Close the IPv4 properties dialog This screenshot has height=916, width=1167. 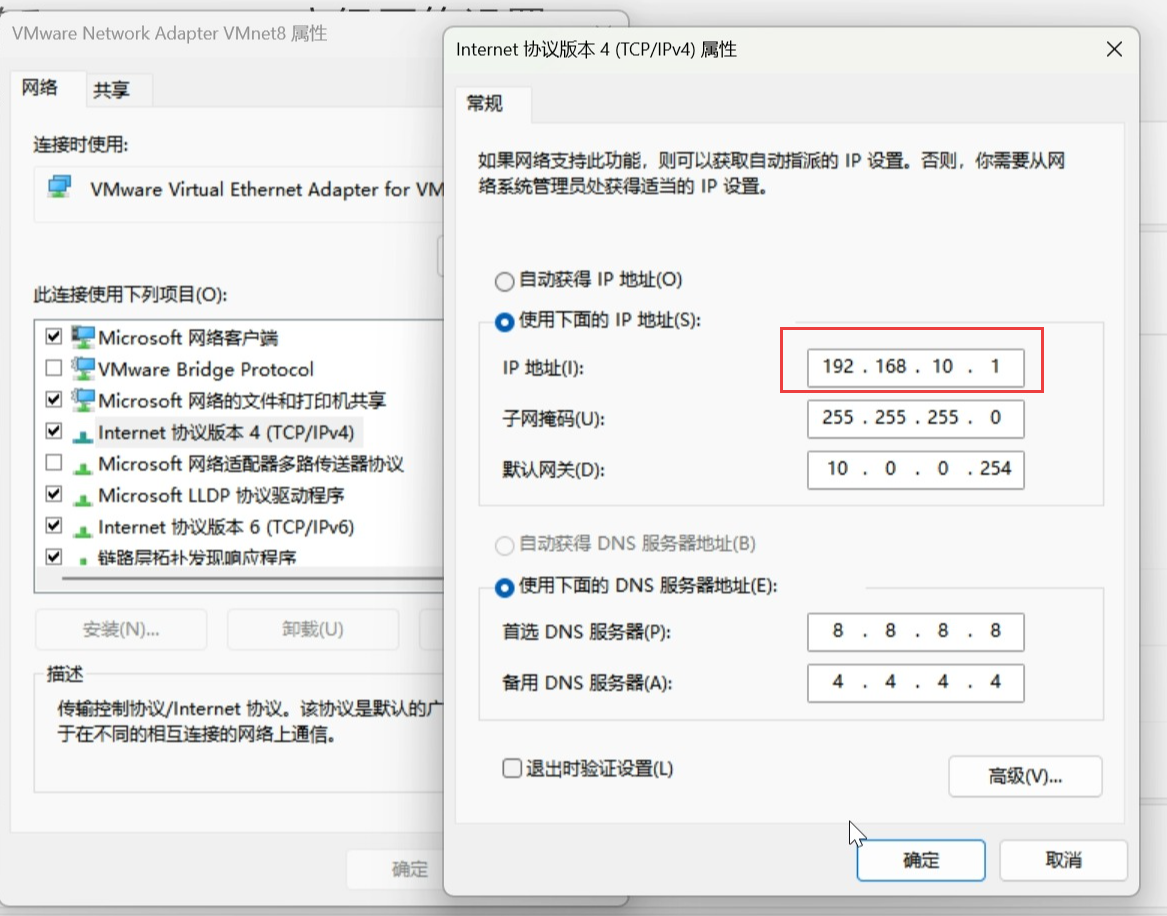coord(1114,49)
